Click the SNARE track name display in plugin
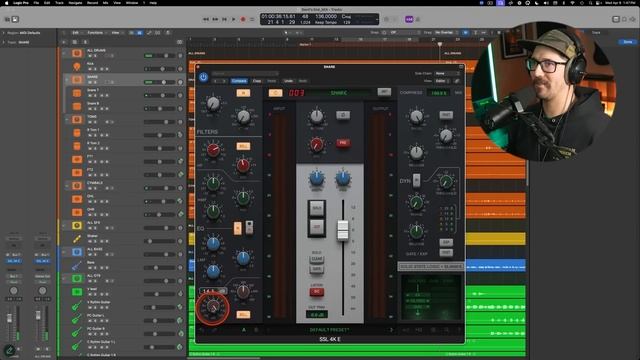The width and height of the screenshot is (640, 360). coord(339,93)
